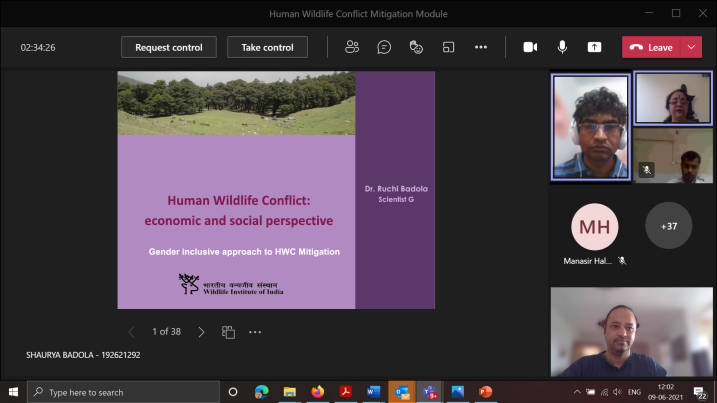Open the reactions and raise hand menu
The image size is (717, 403).
coord(416,47)
